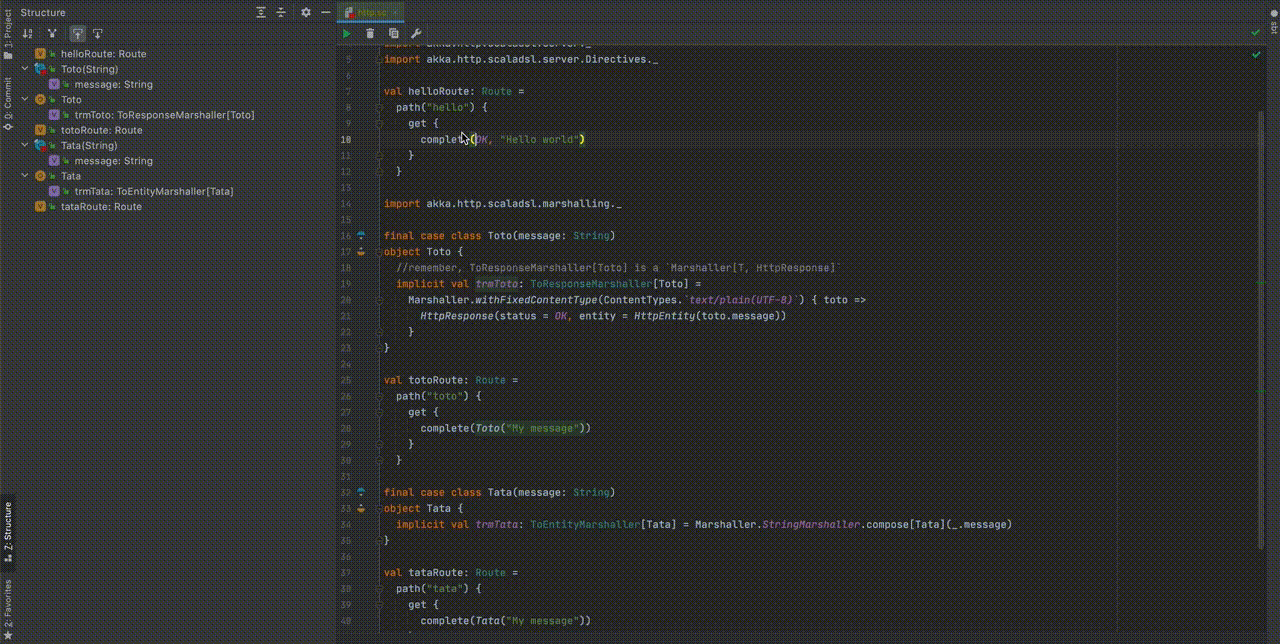This screenshot has width=1280, height=644.
Task: Open Structure view settings gear
Action: (x=305, y=12)
